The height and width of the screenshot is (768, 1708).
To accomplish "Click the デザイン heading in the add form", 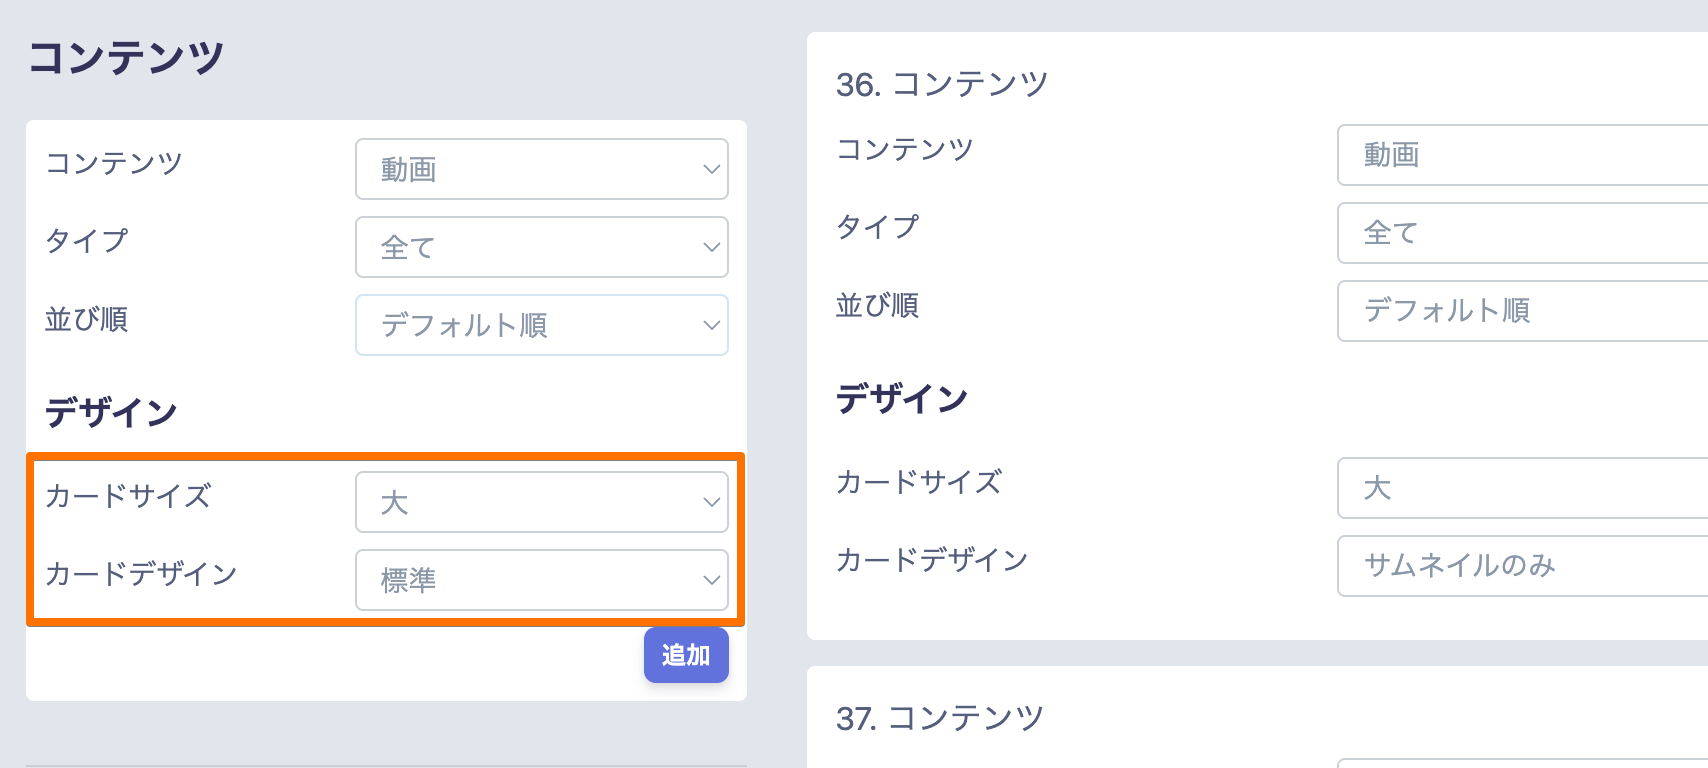I will (x=111, y=412).
